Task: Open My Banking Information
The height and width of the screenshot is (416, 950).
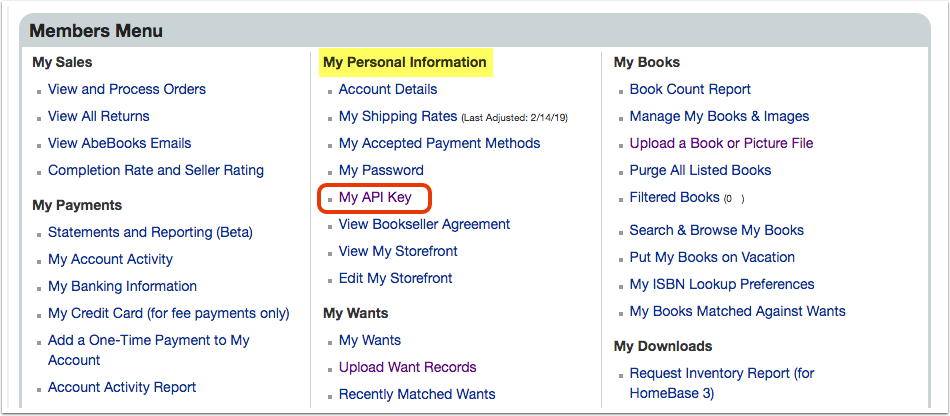Action: [122, 286]
